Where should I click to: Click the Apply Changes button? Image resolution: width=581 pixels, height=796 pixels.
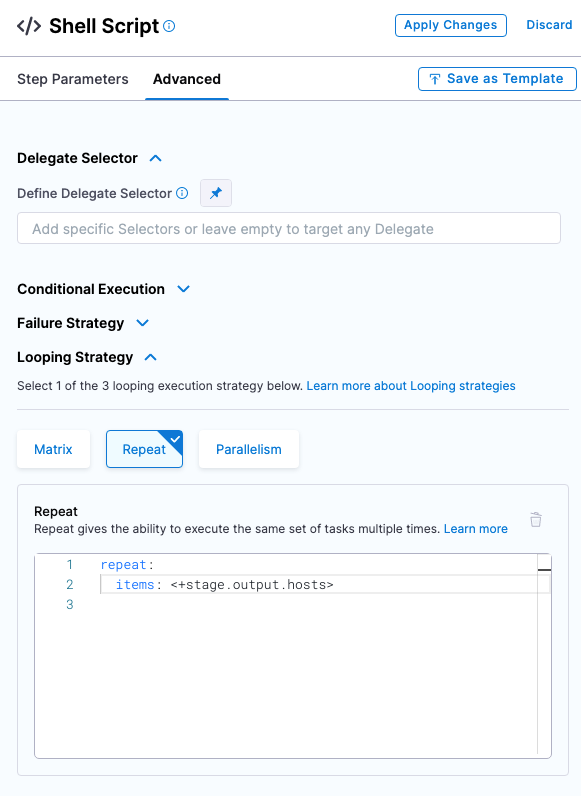450,25
